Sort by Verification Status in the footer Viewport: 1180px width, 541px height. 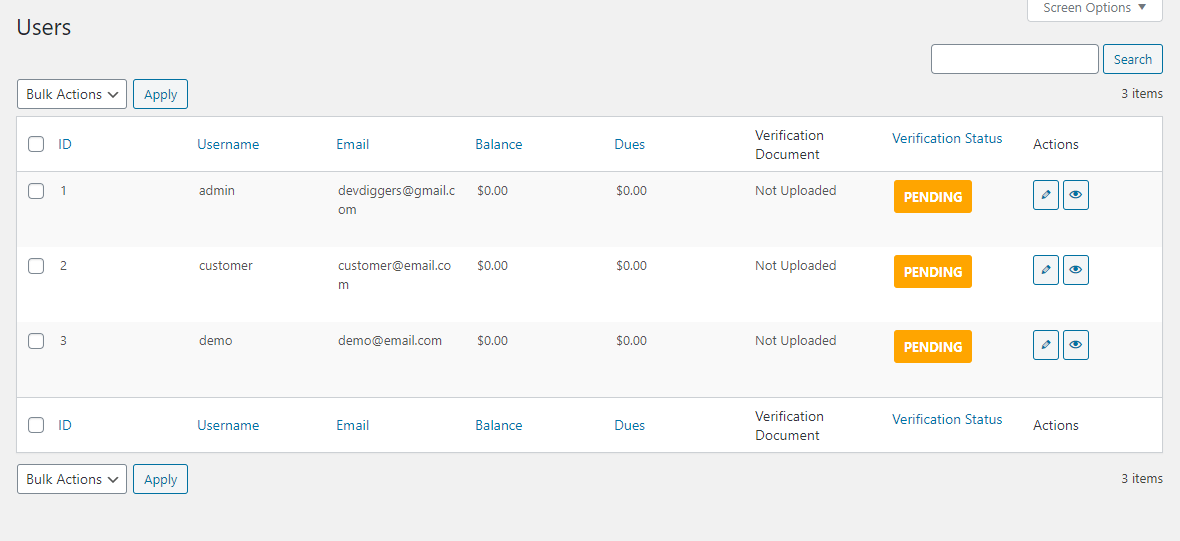click(x=947, y=419)
